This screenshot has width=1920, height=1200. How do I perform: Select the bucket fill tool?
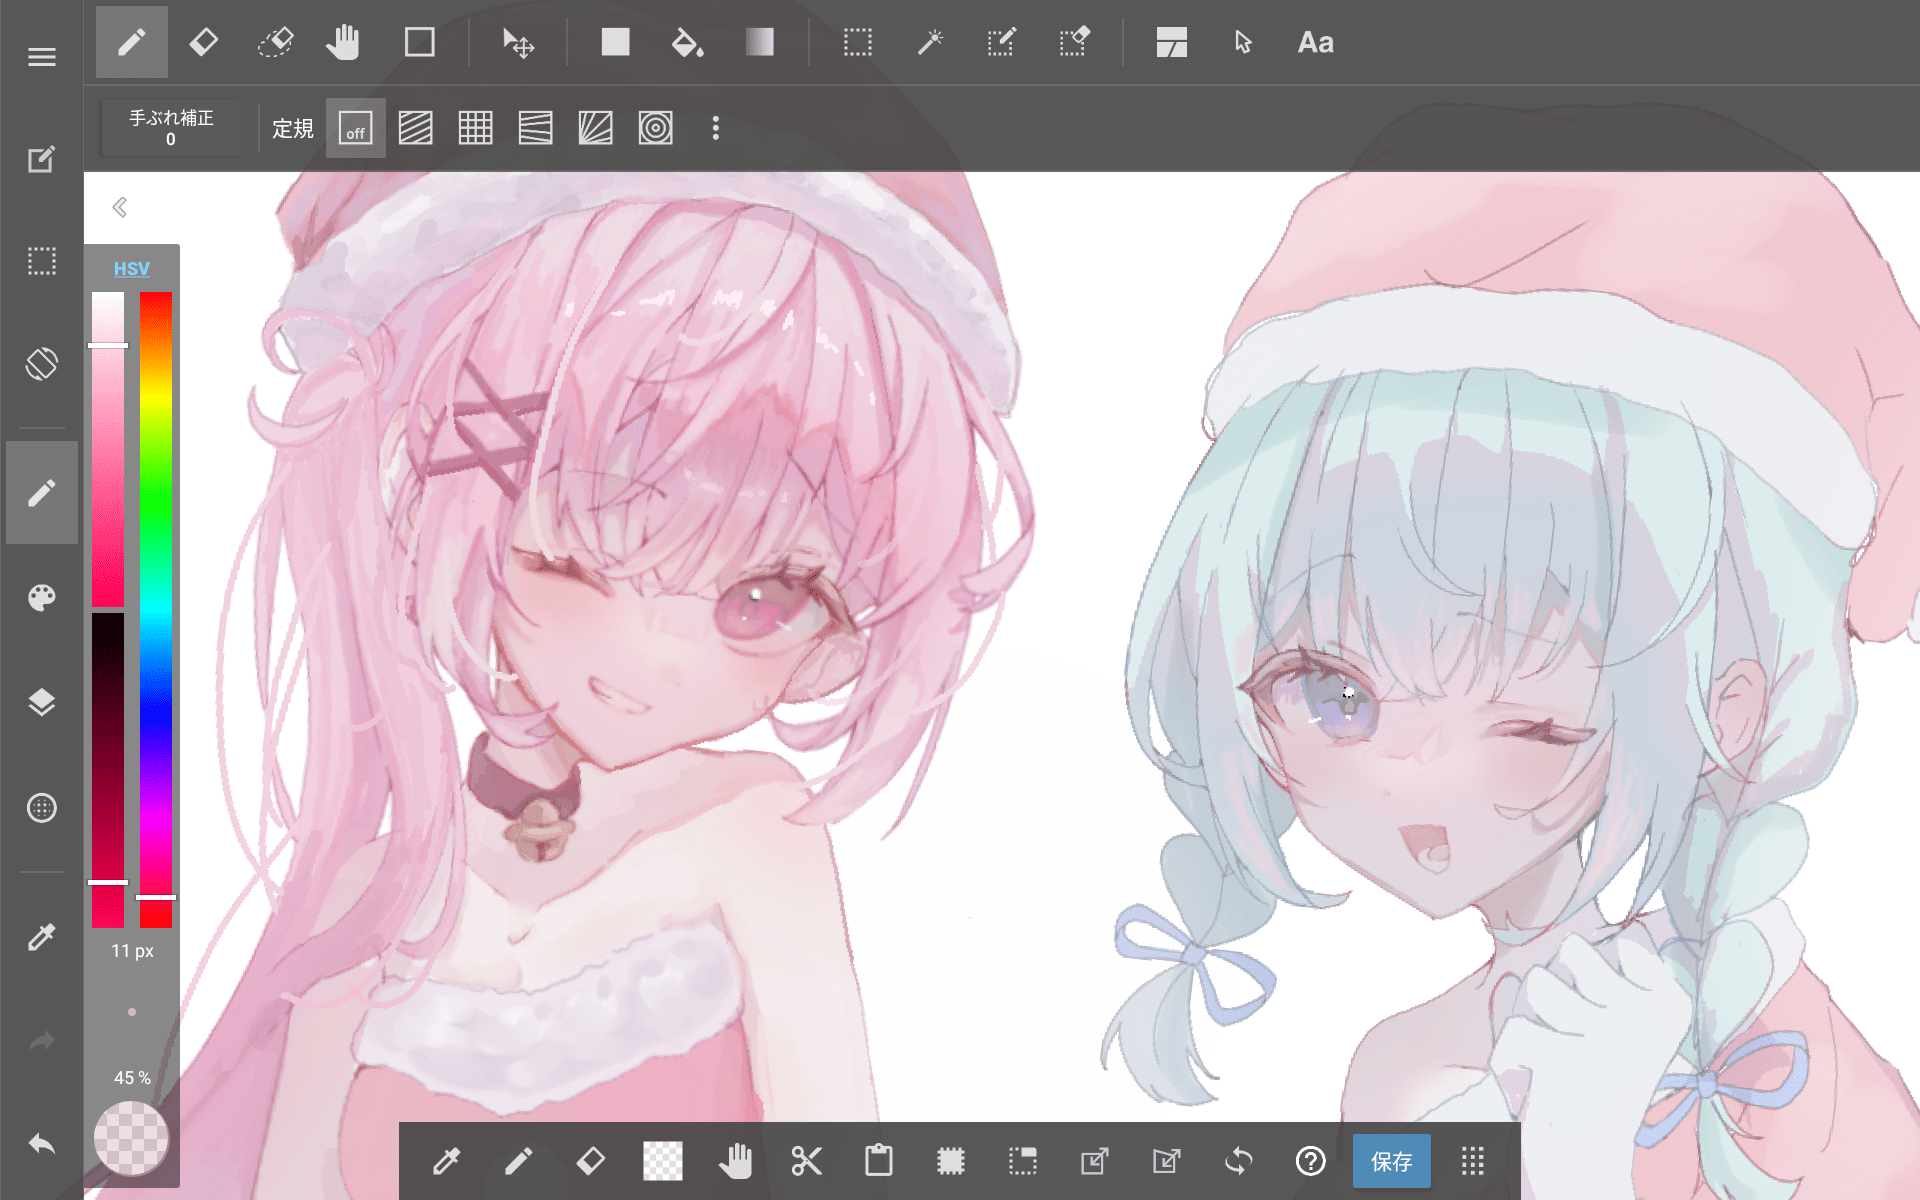(687, 42)
